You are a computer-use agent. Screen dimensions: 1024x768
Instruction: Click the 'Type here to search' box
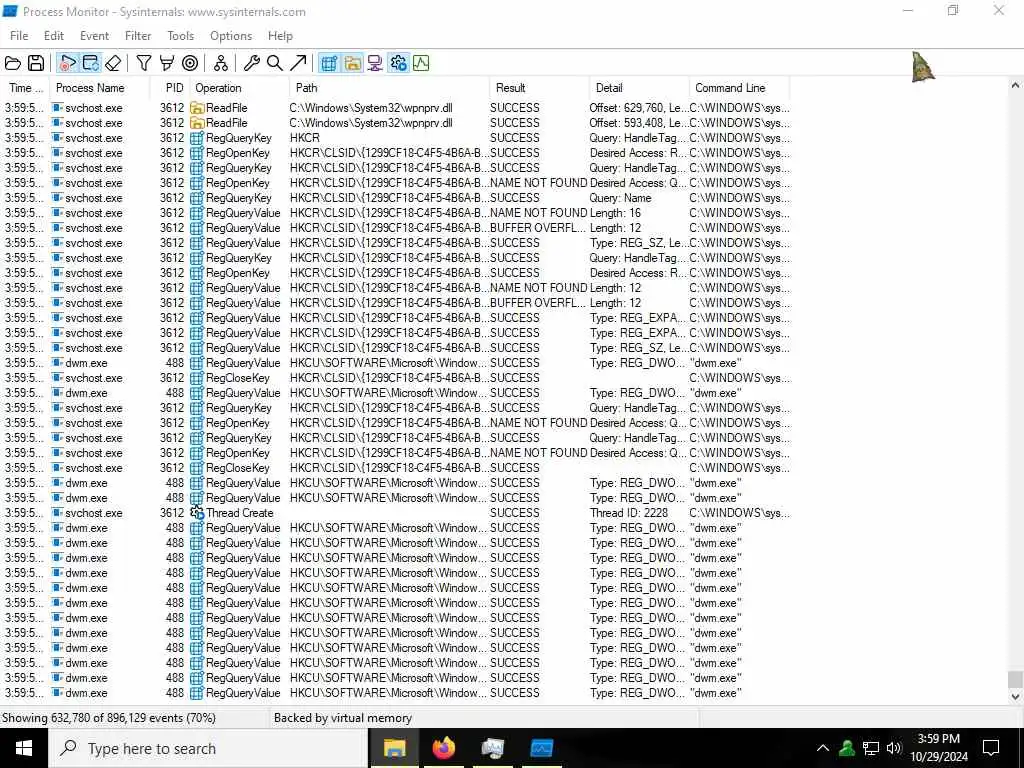click(x=208, y=748)
